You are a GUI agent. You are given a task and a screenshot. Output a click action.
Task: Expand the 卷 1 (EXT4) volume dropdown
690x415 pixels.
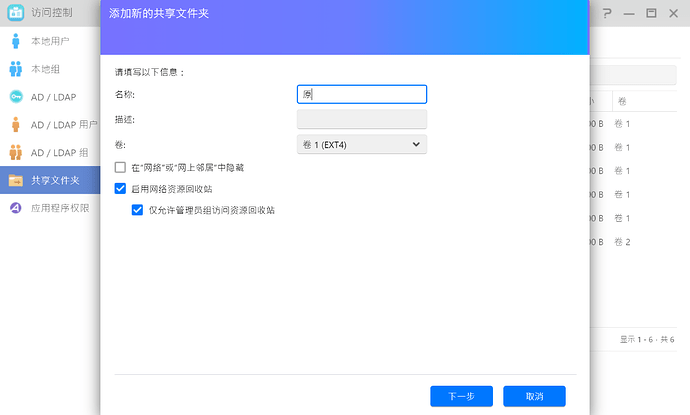pos(362,145)
